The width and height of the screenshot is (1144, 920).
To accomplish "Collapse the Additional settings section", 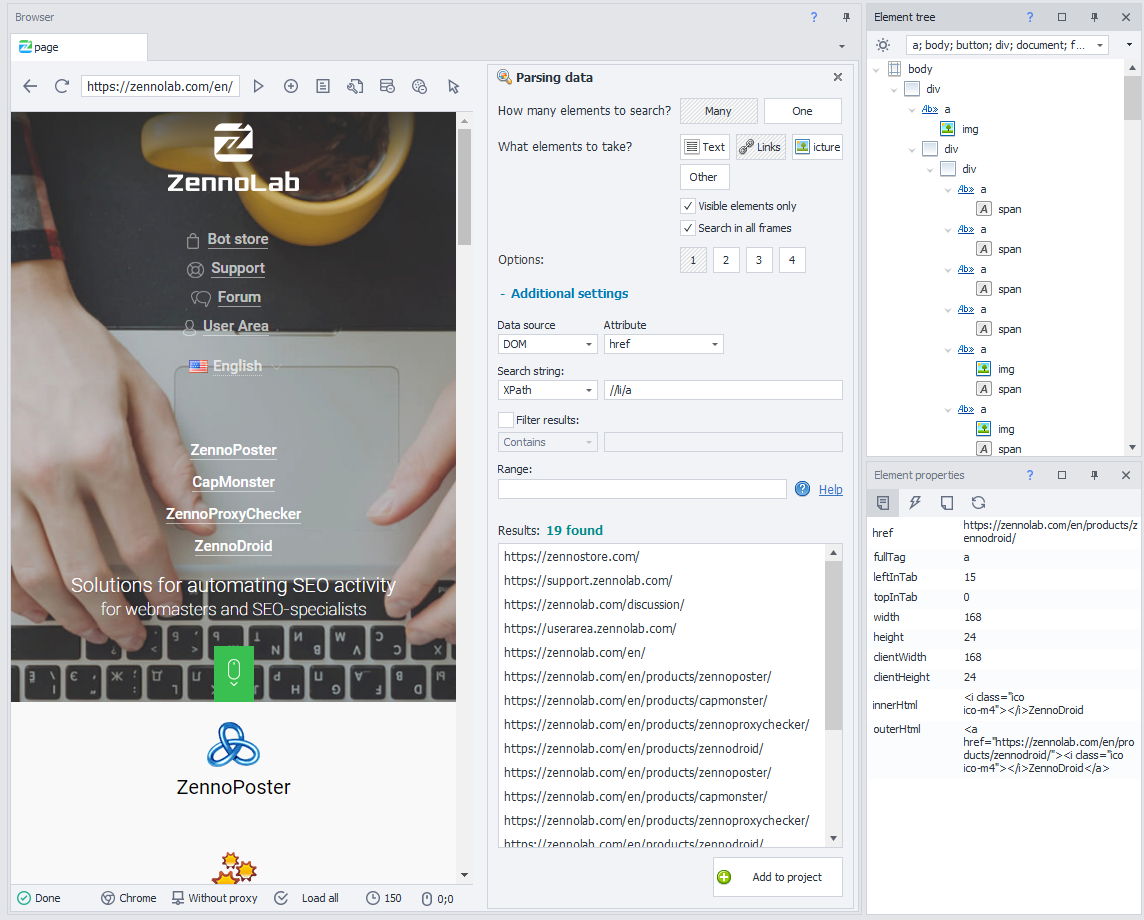I will (x=563, y=294).
